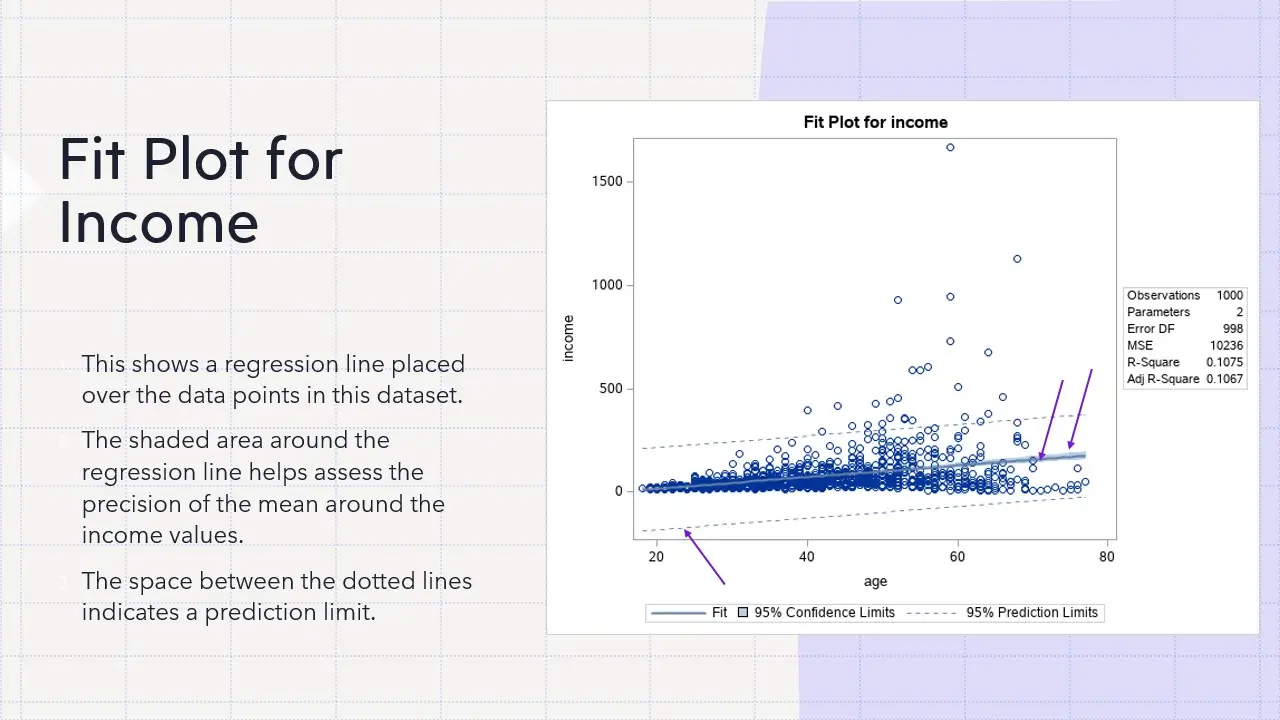Select the Fit Plot for income chart title
Image resolution: width=1280 pixels, height=720 pixels.
coord(875,122)
